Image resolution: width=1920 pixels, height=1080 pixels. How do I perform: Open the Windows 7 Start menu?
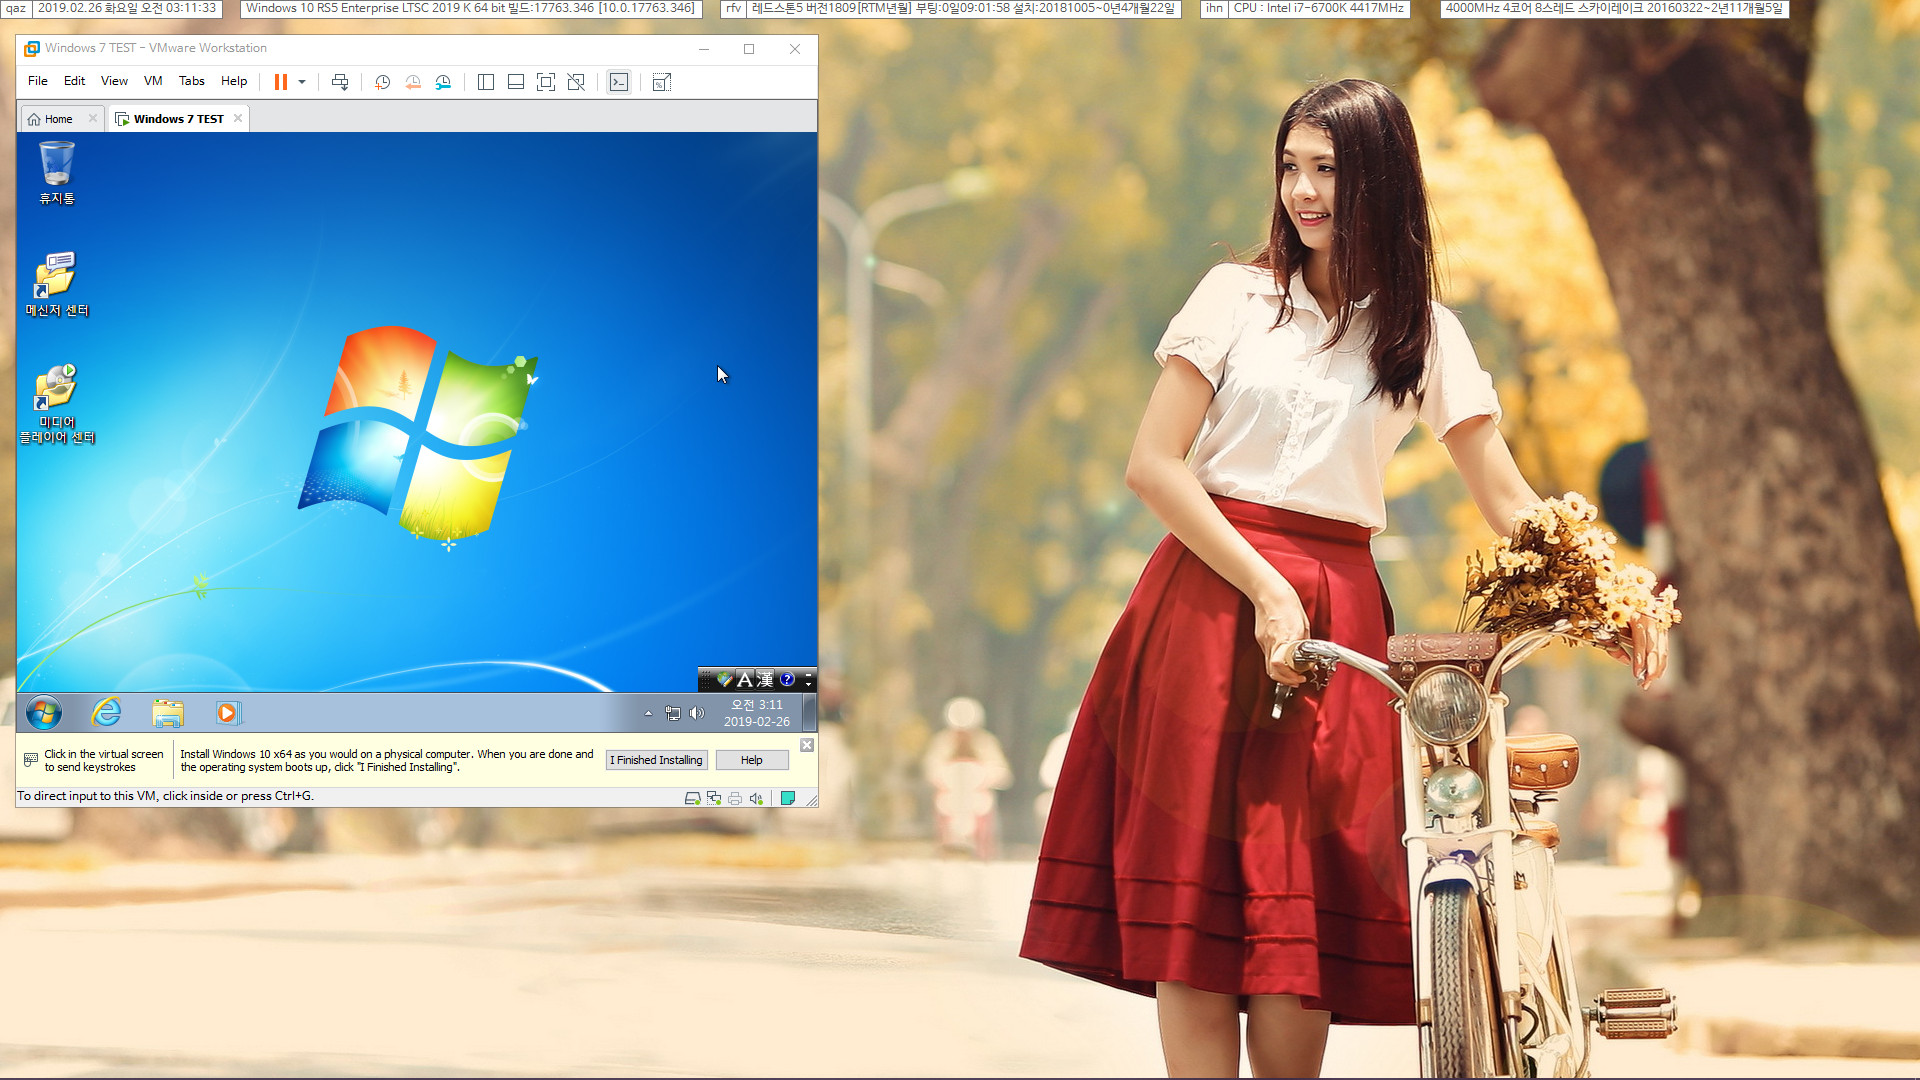click(44, 713)
